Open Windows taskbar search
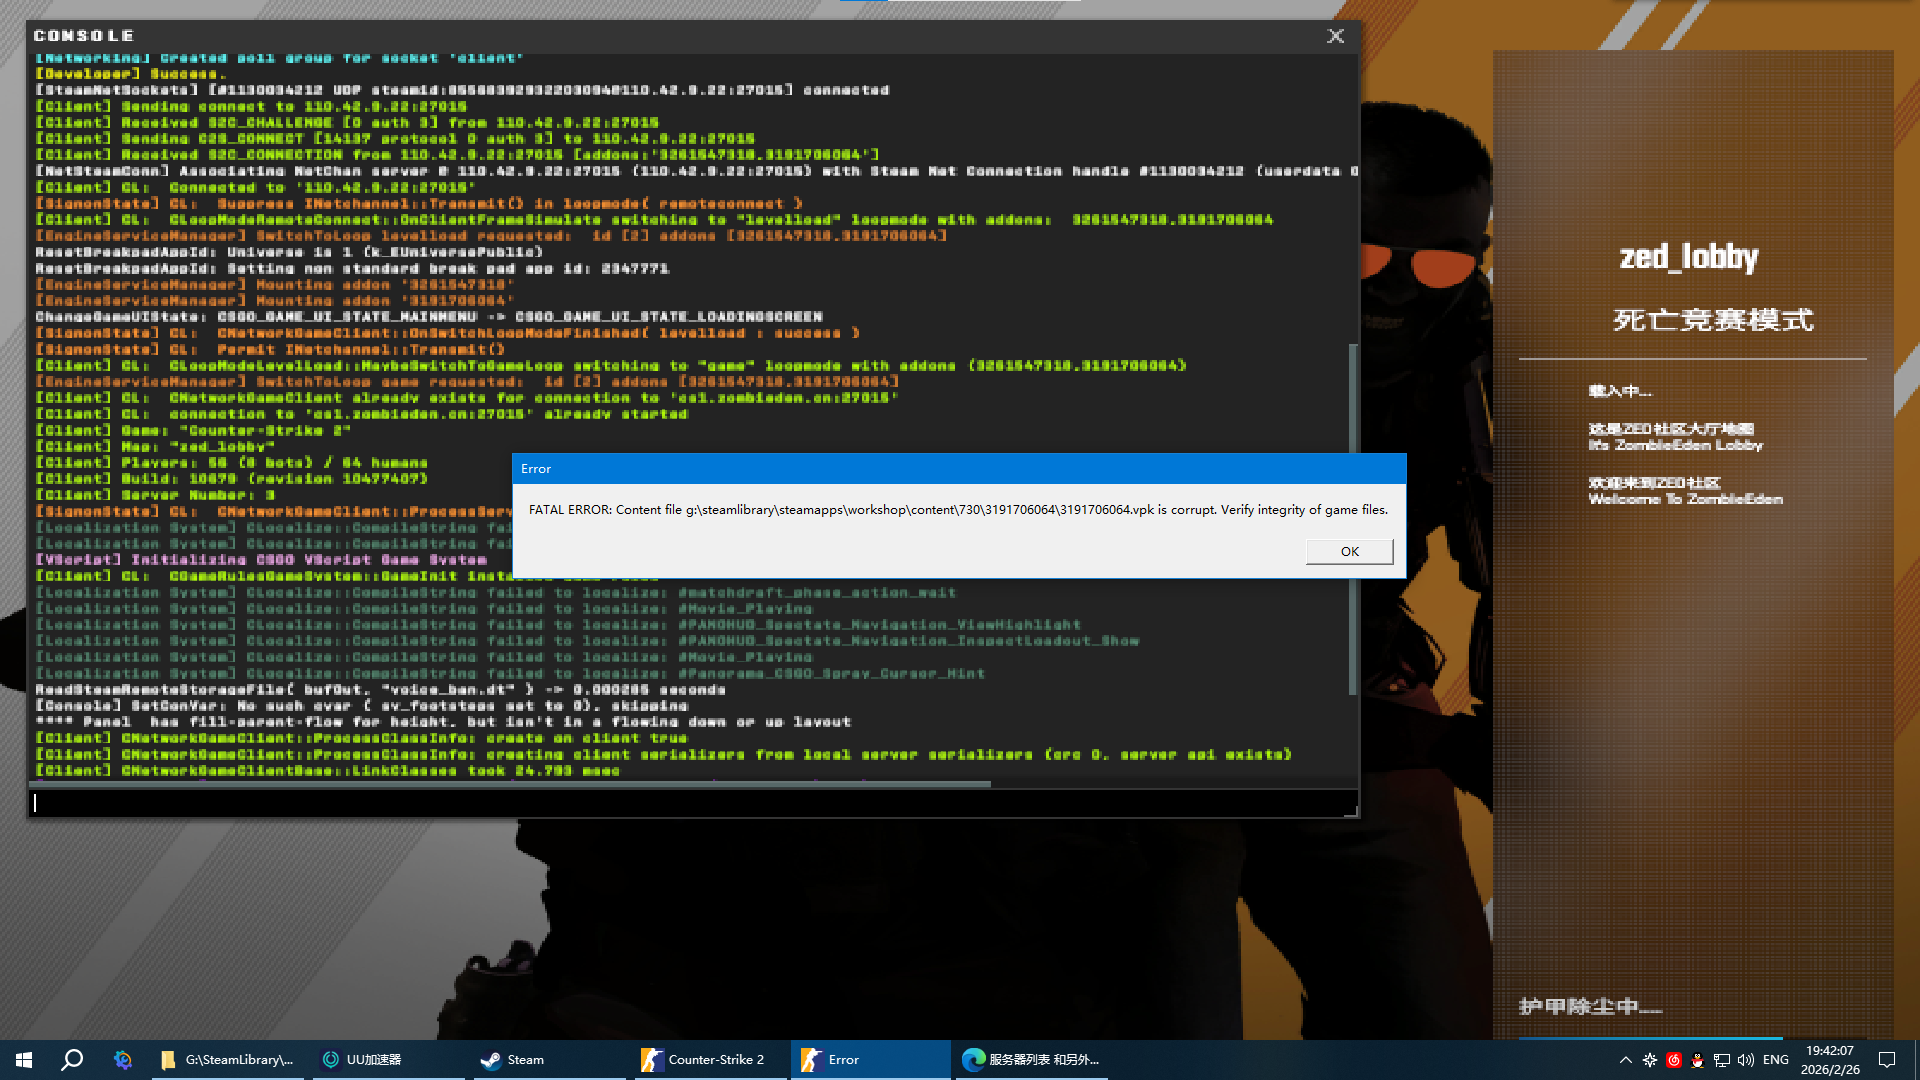This screenshot has height=1080, width=1920. (x=72, y=1060)
